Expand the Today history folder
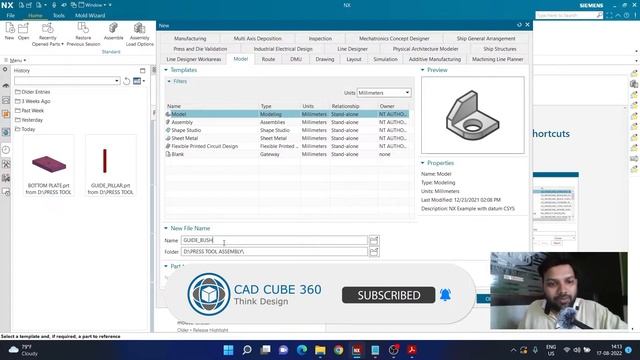 coord(25,129)
